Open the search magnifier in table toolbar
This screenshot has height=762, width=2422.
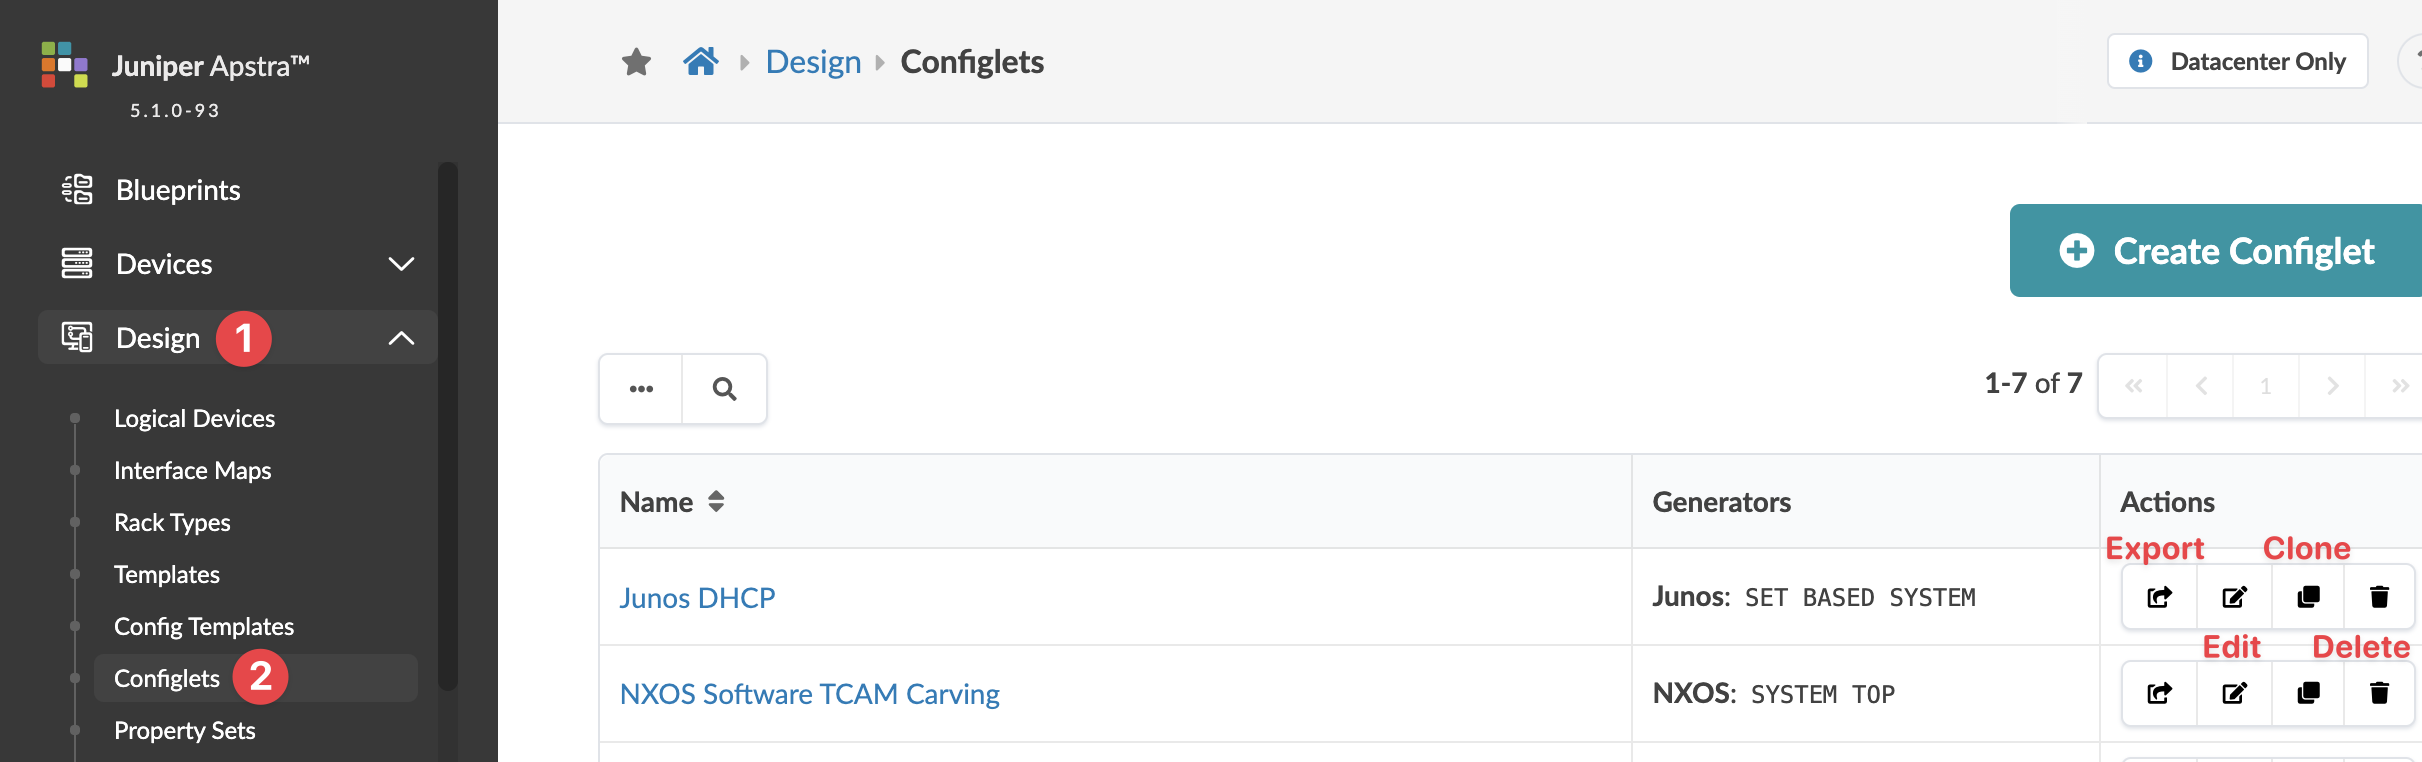point(724,389)
